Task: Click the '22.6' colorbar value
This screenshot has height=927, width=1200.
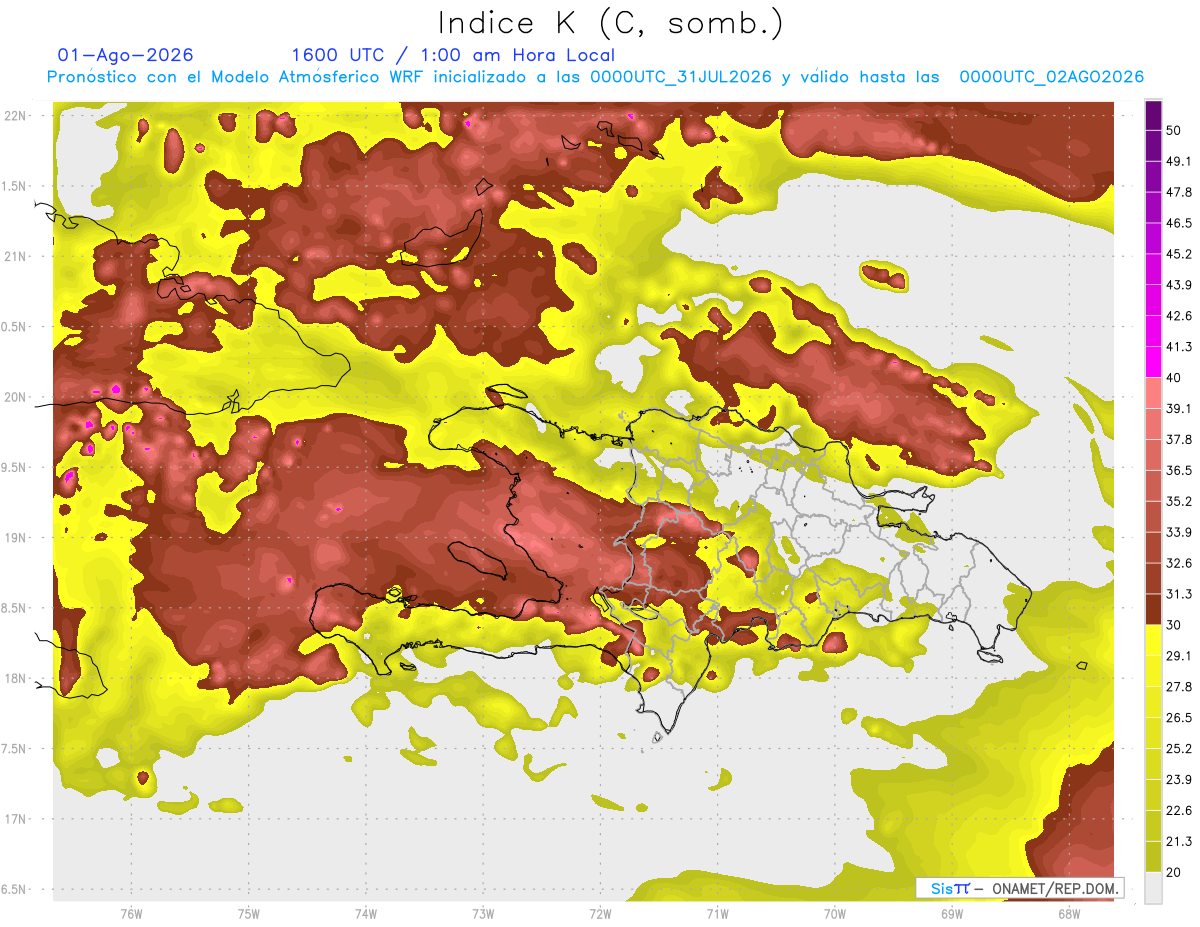Action: 1179,810
